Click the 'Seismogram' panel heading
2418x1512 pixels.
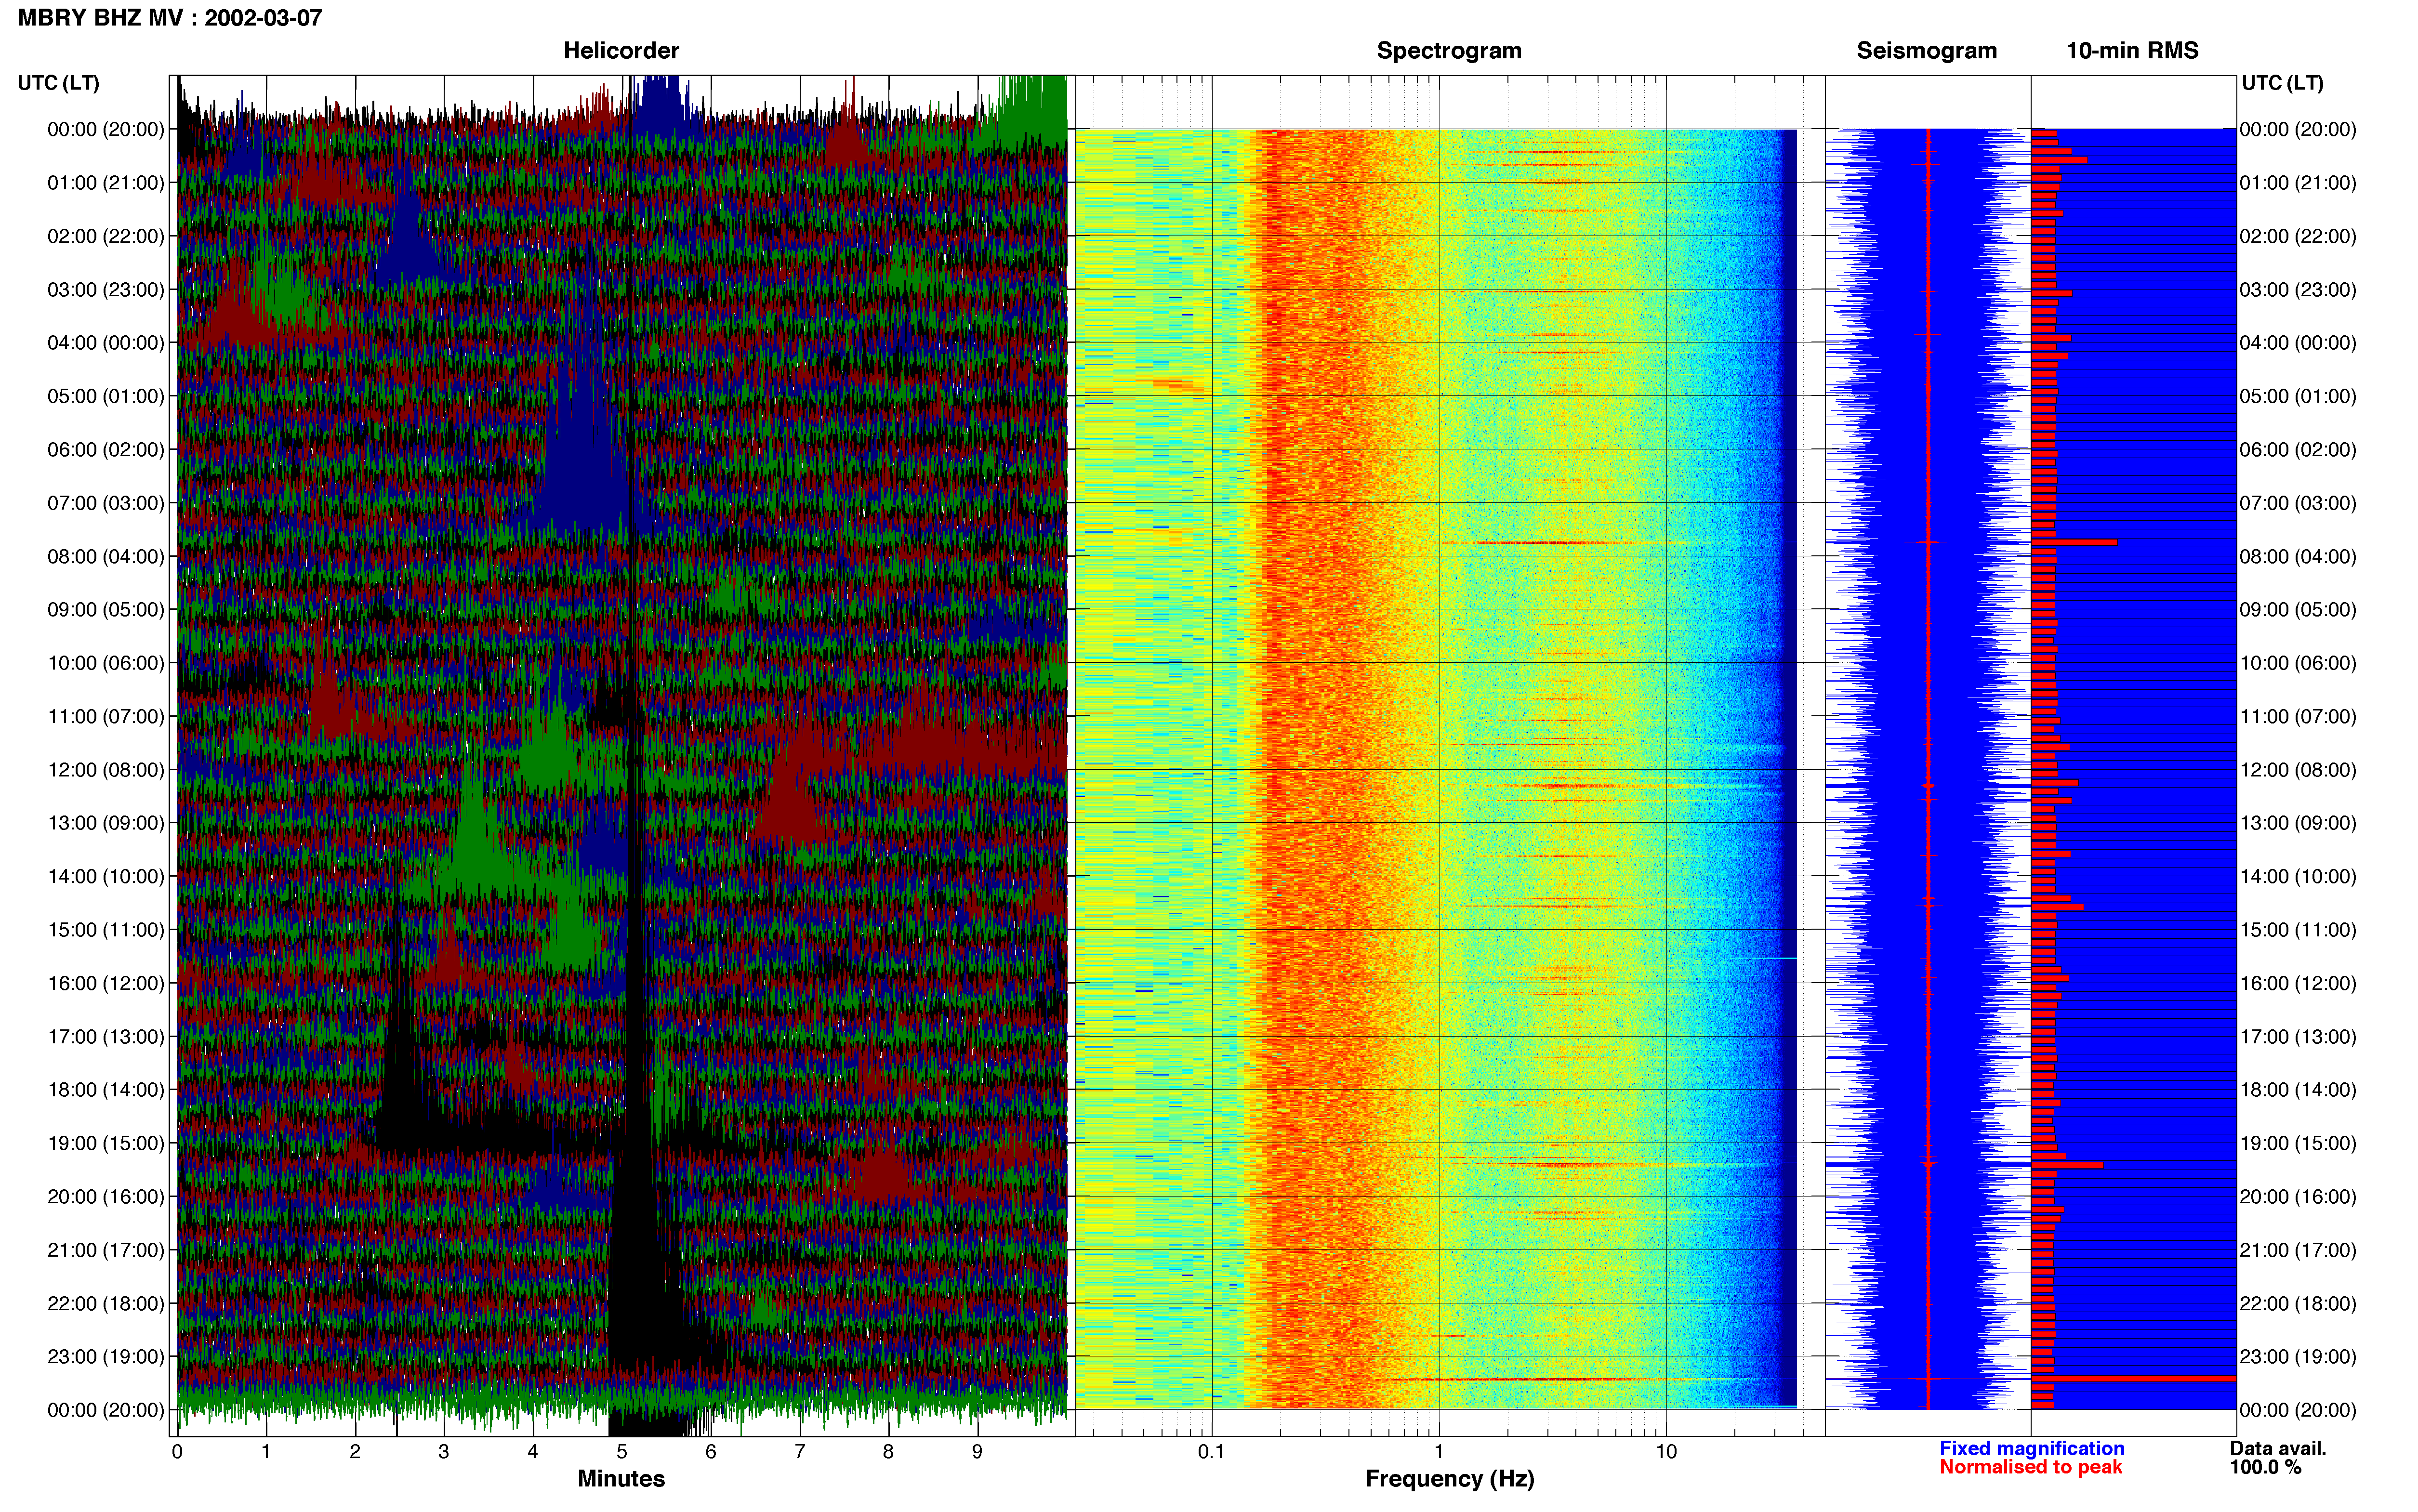point(1926,50)
